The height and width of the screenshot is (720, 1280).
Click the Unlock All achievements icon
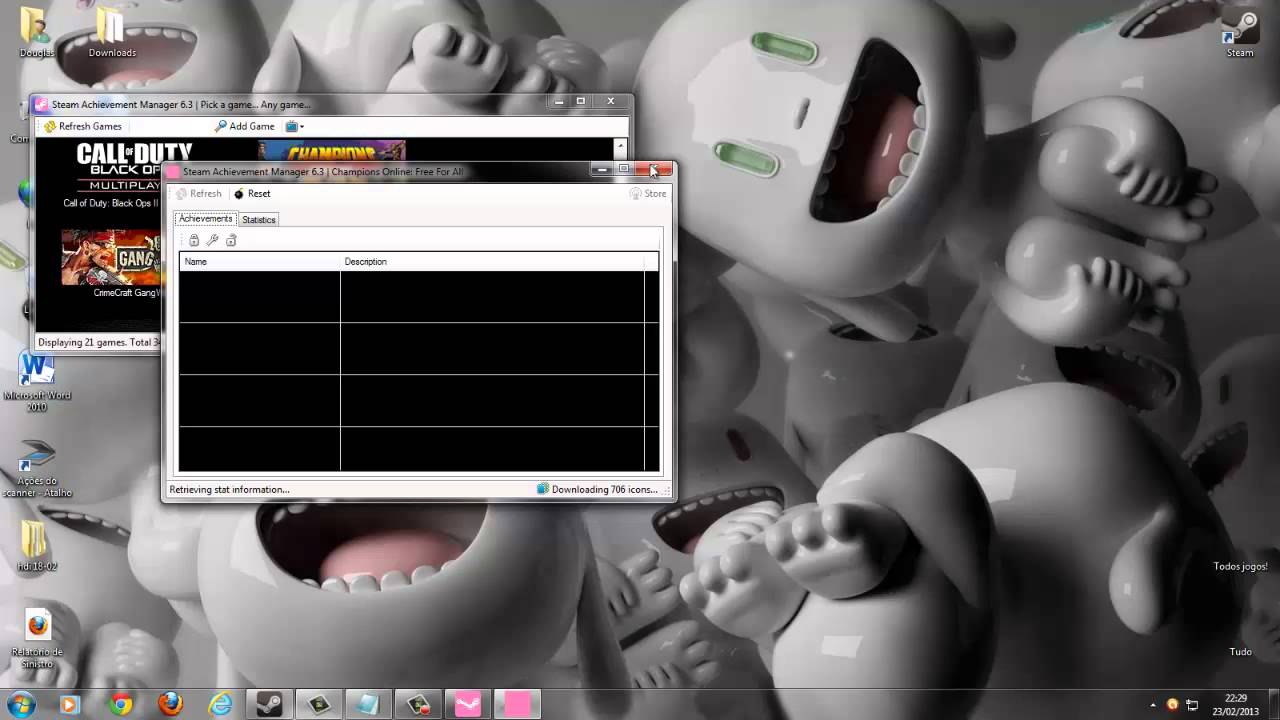231,240
